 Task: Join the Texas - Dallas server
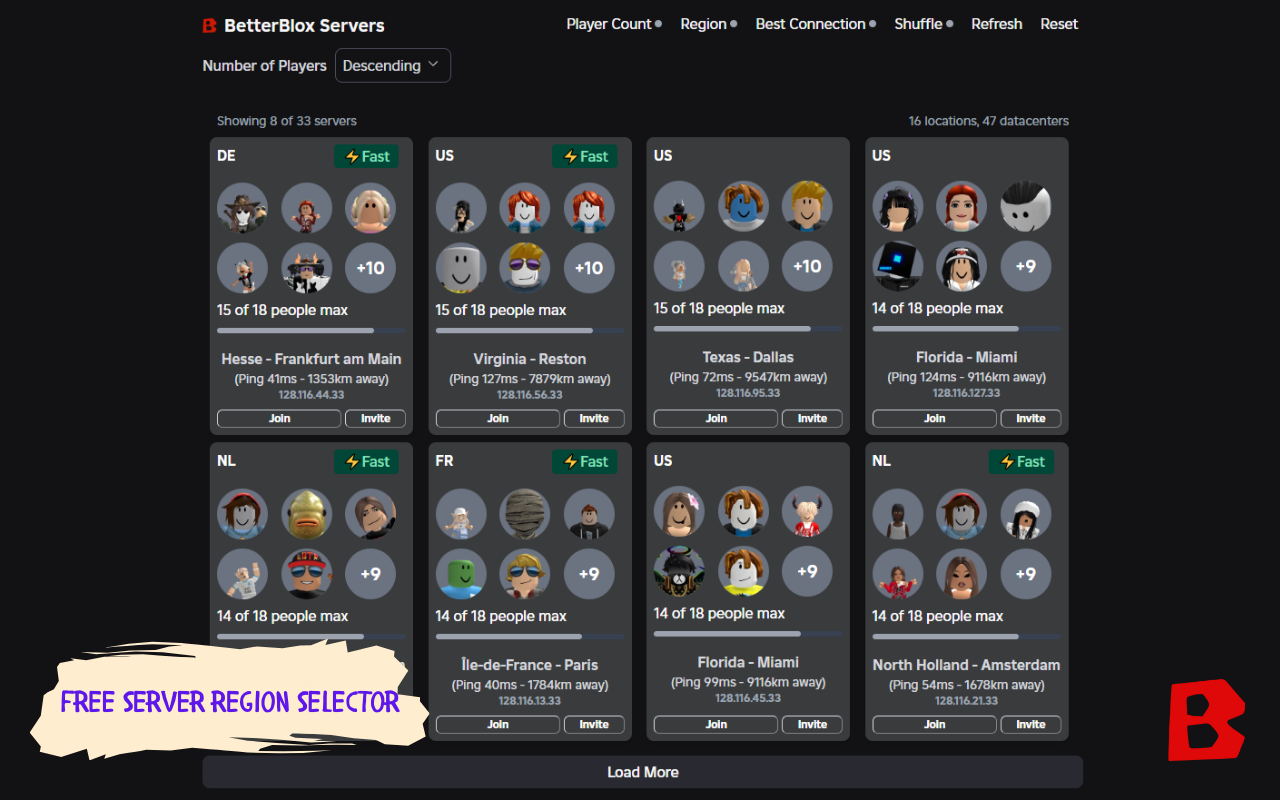(716, 419)
